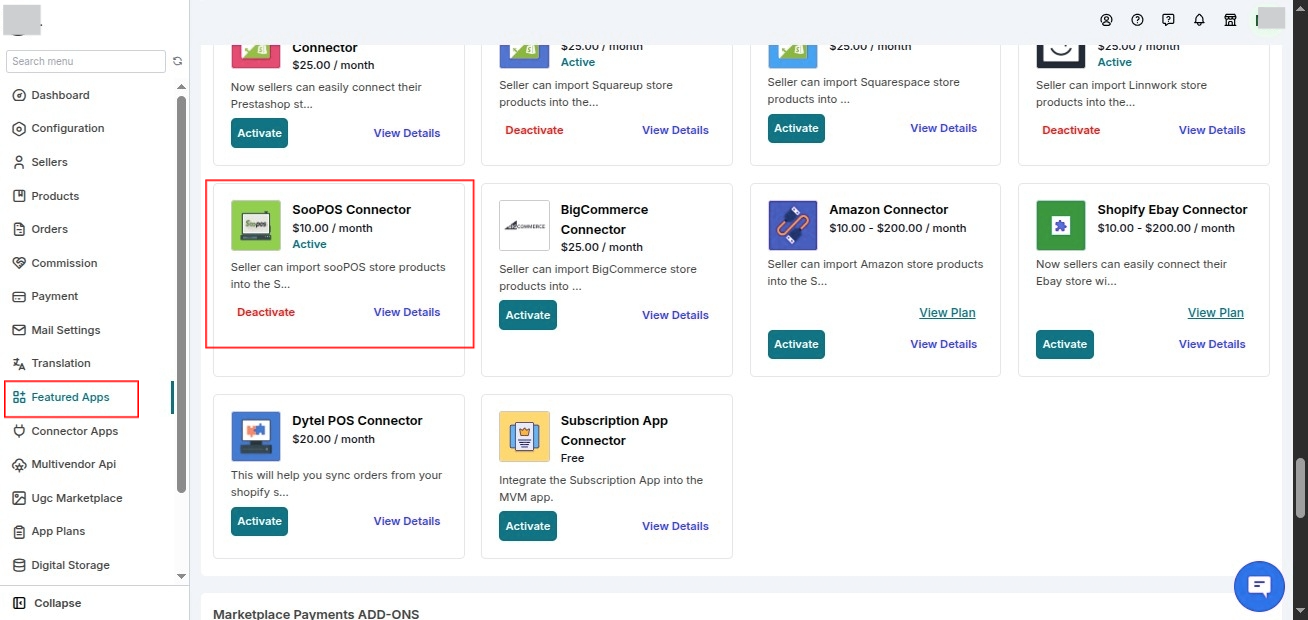Click the SooPOS Connector app icon
Image resolution: width=1308 pixels, height=620 pixels.
pyautogui.click(x=256, y=225)
